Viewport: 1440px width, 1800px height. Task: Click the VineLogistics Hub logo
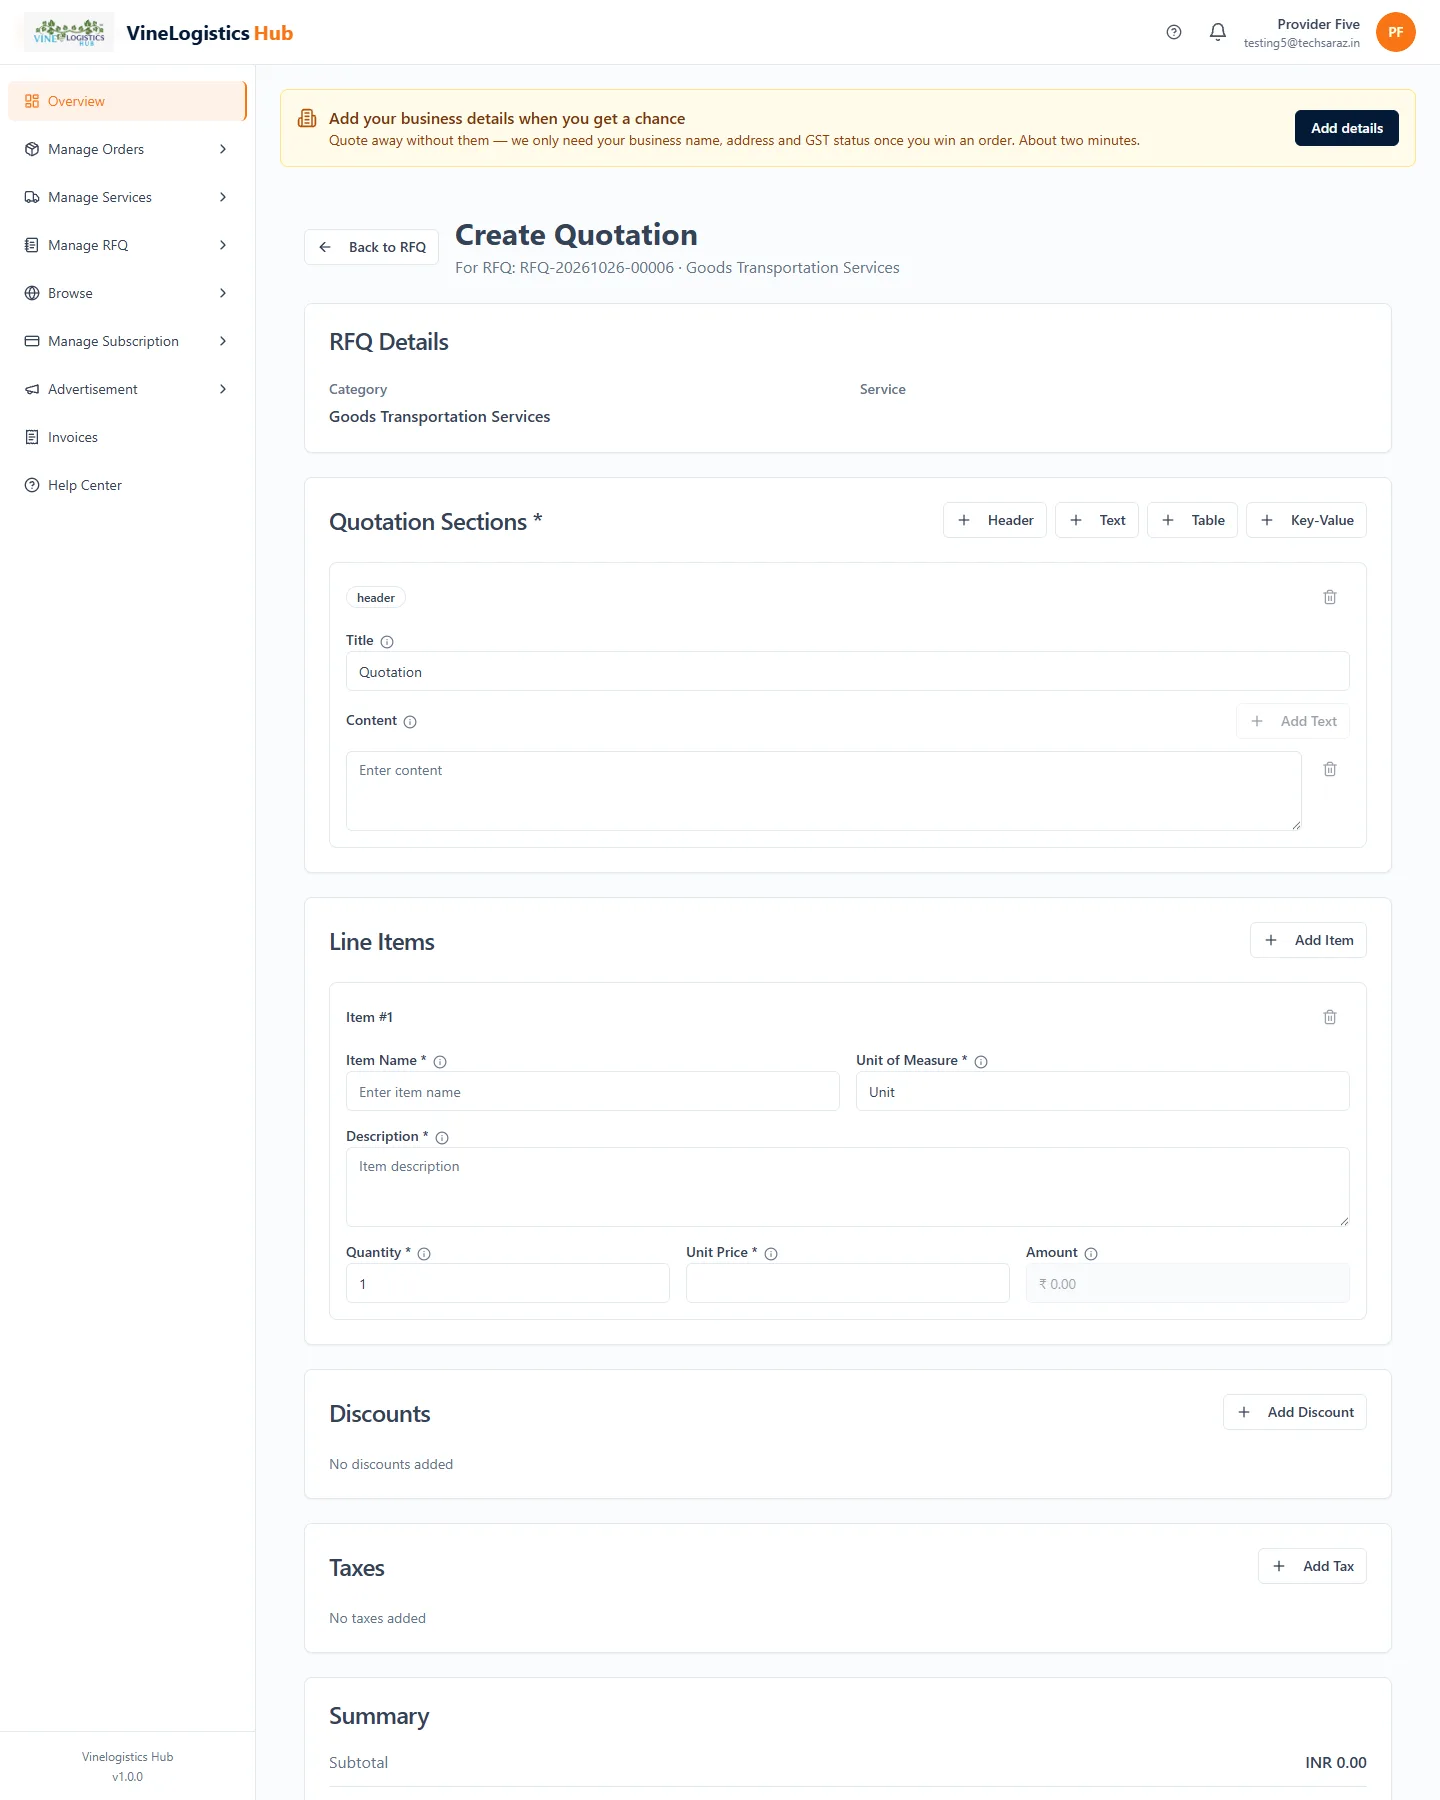(x=69, y=32)
